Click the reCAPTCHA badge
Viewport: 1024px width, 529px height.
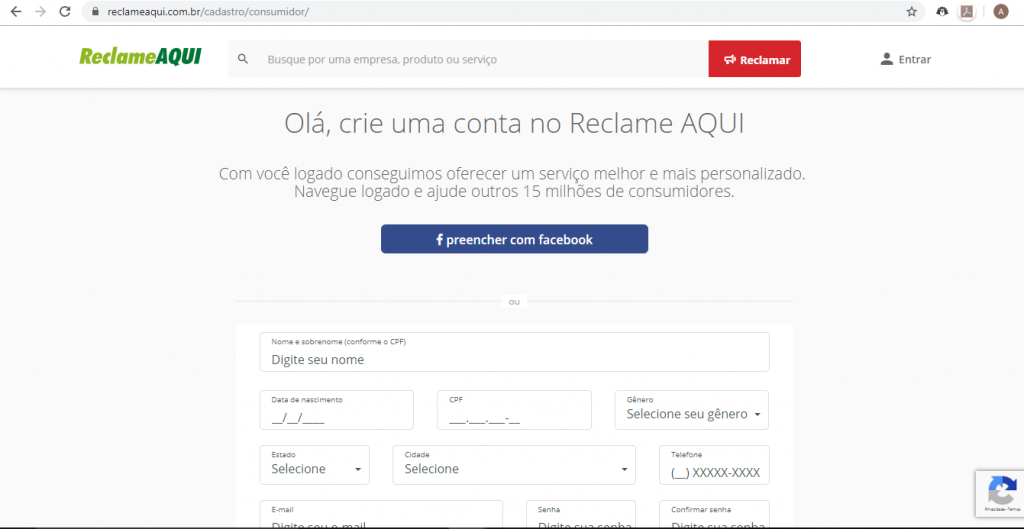tap(1000, 493)
